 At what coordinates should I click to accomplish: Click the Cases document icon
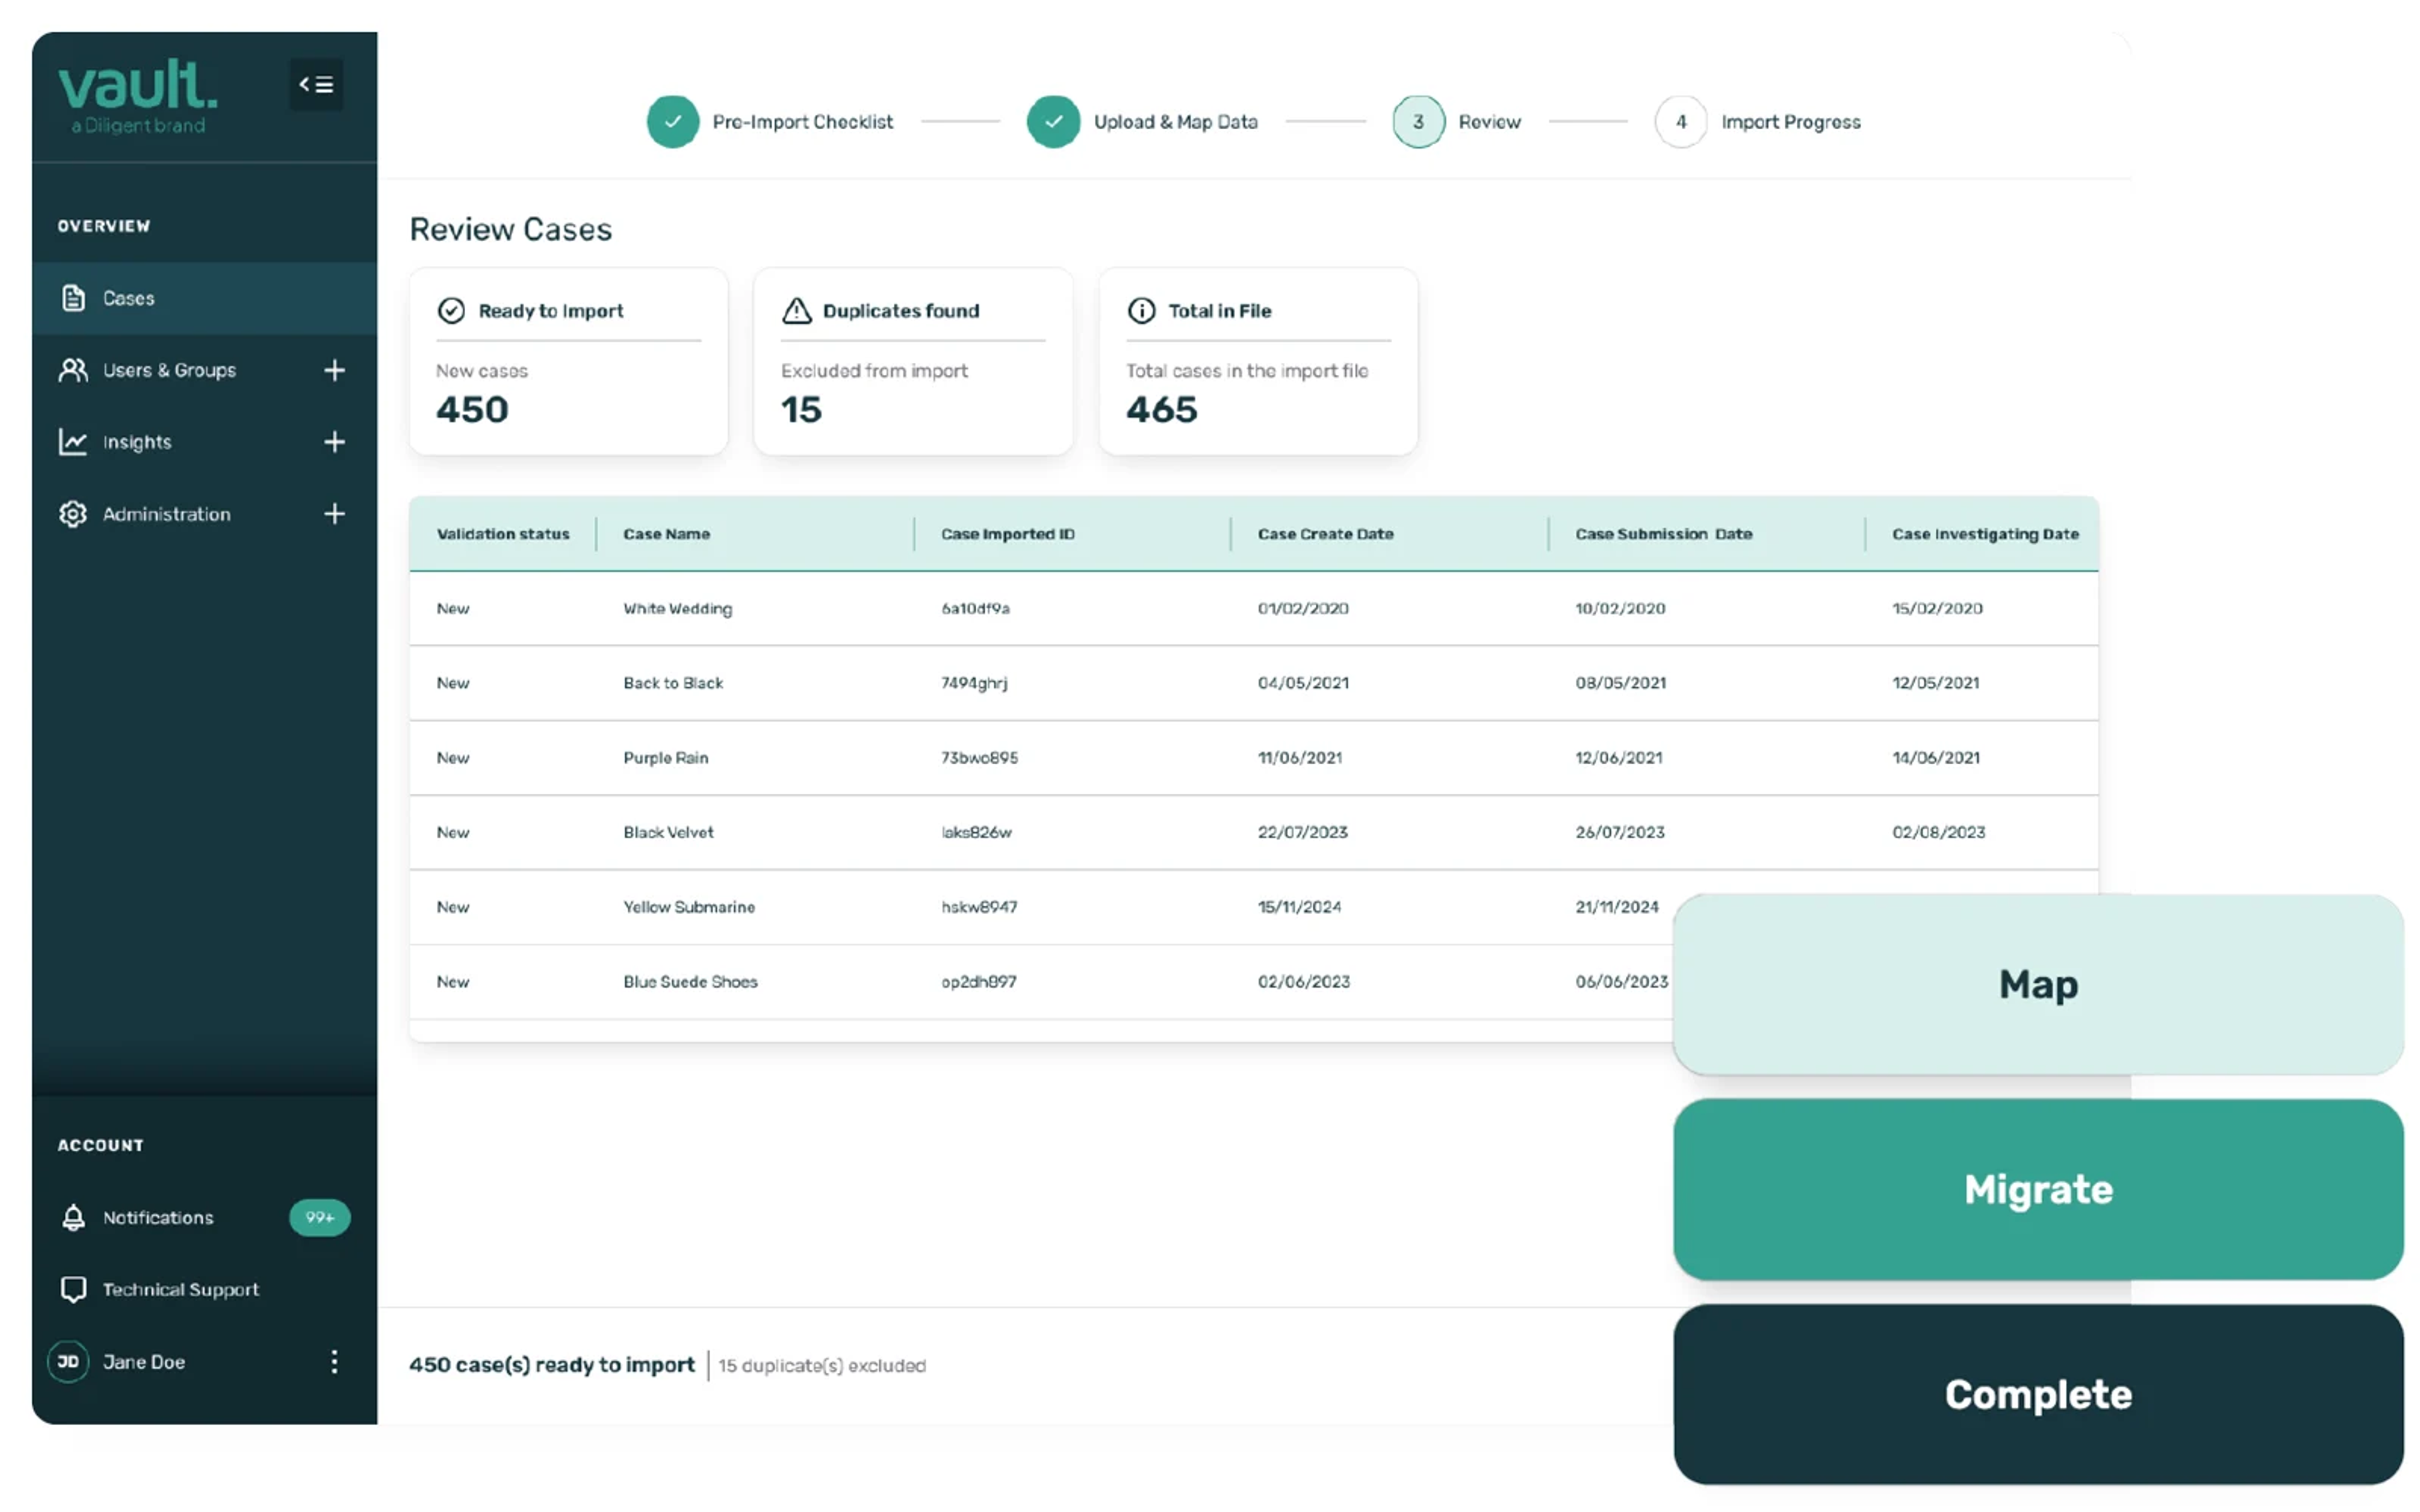click(73, 298)
